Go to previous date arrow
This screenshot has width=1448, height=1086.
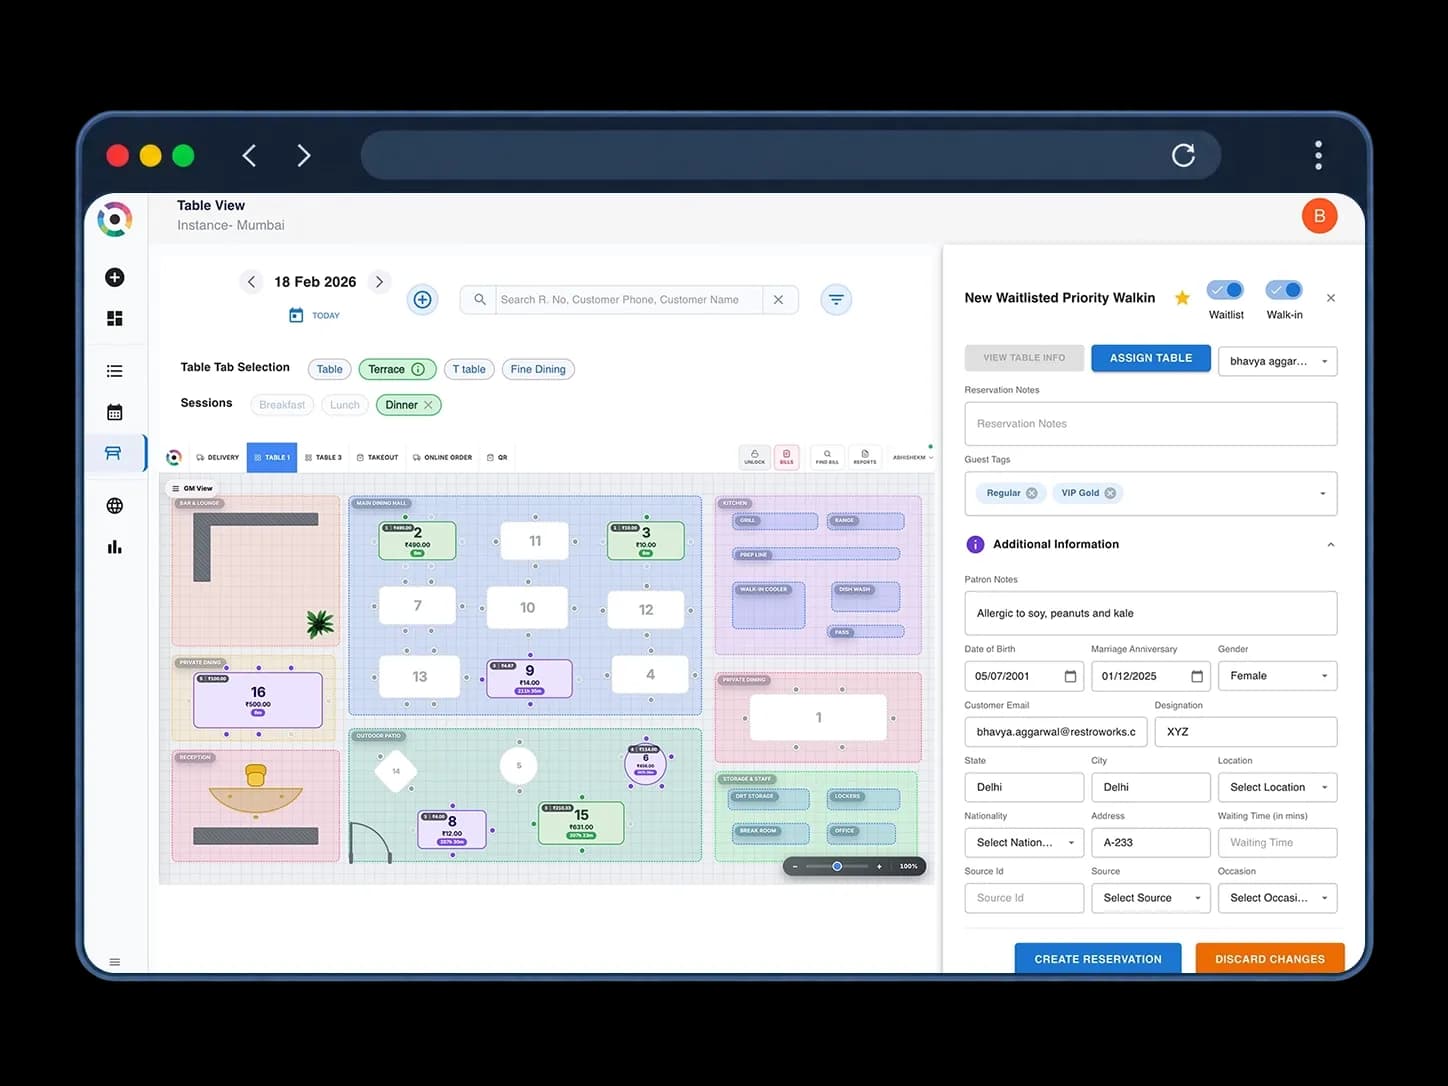click(x=251, y=282)
